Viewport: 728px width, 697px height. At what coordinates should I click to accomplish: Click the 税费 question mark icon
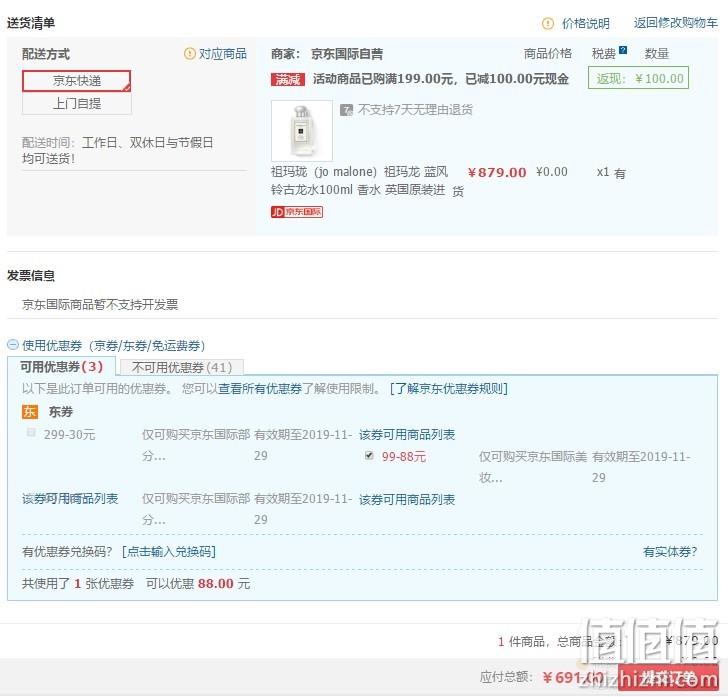pyautogui.click(x=623, y=50)
